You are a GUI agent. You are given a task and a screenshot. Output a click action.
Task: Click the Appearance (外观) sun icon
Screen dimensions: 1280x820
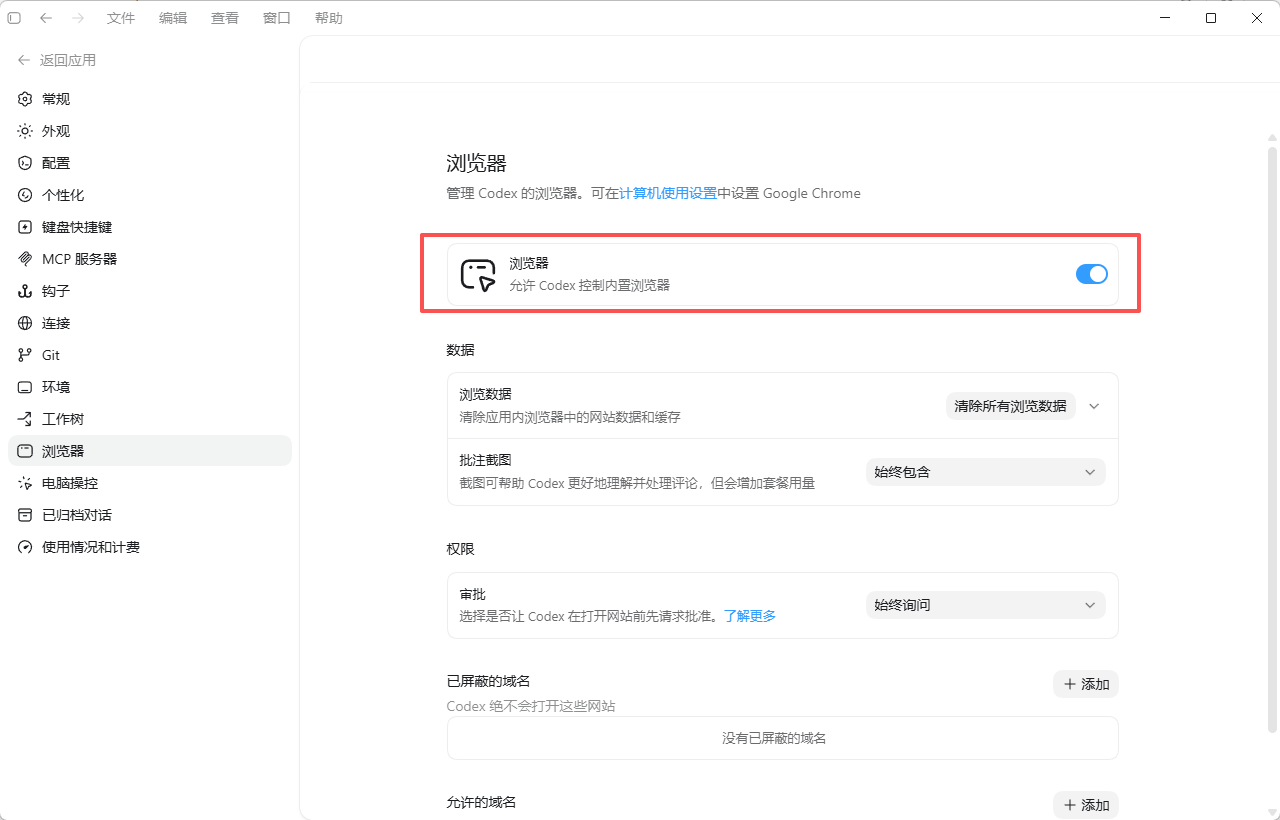25,131
